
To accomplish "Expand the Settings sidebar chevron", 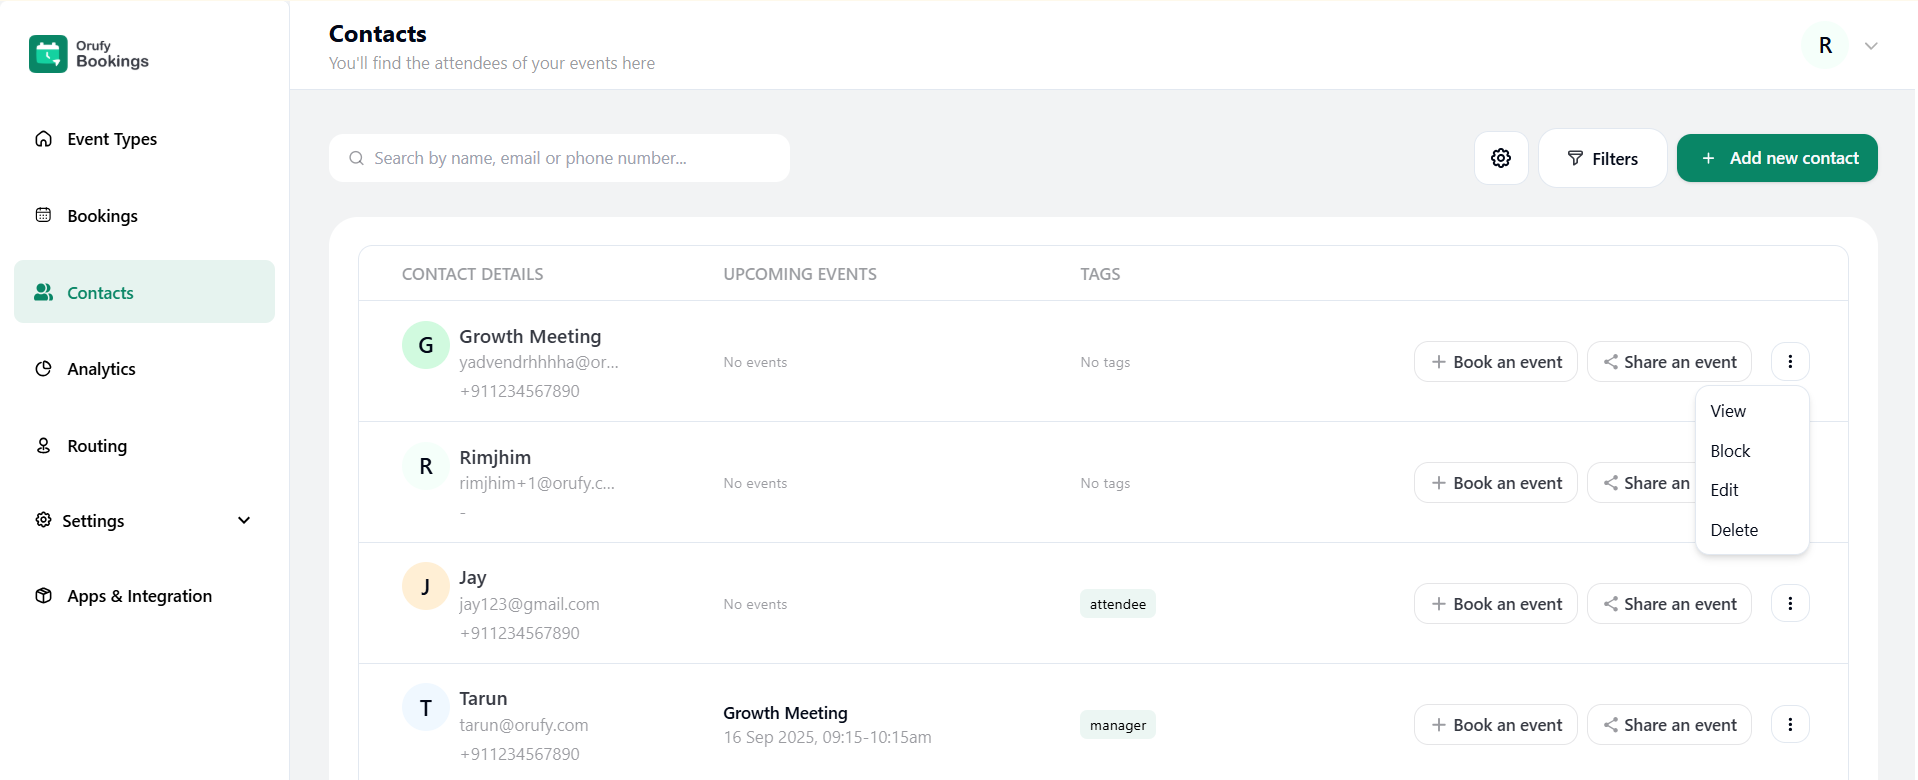I will (244, 521).
